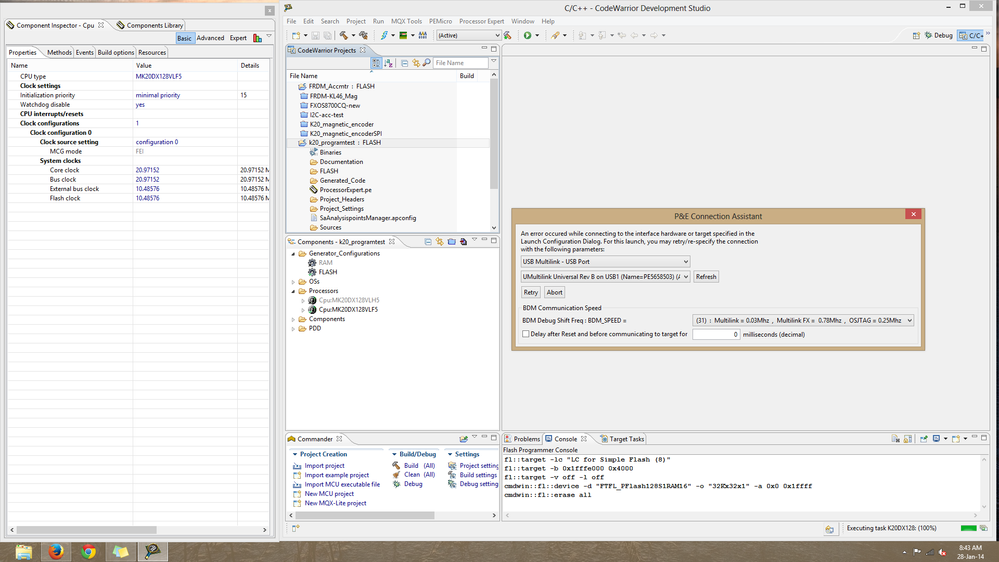Expand the PDD folder in Components view
The width and height of the screenshot is (999, 562).
[x=293, y=329]
